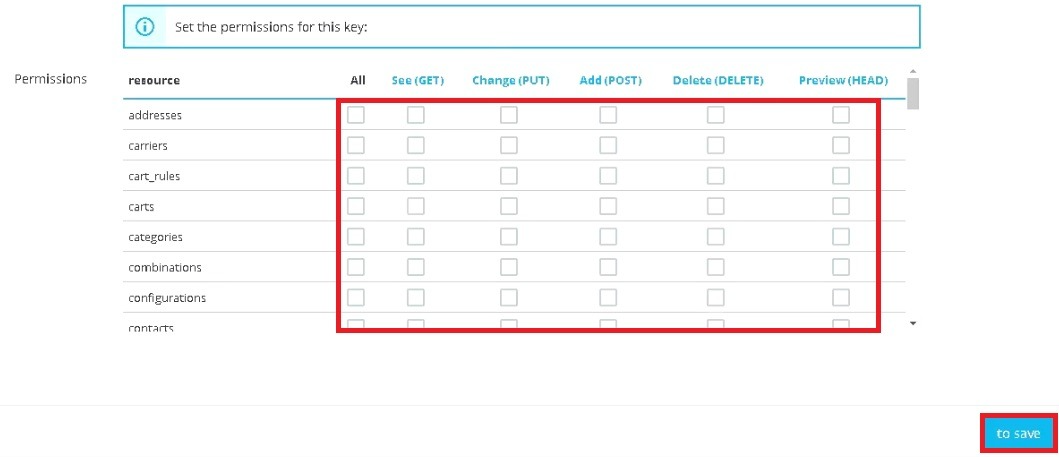
Task: Check the All box for cart_rules
Action: pos(356,176)
